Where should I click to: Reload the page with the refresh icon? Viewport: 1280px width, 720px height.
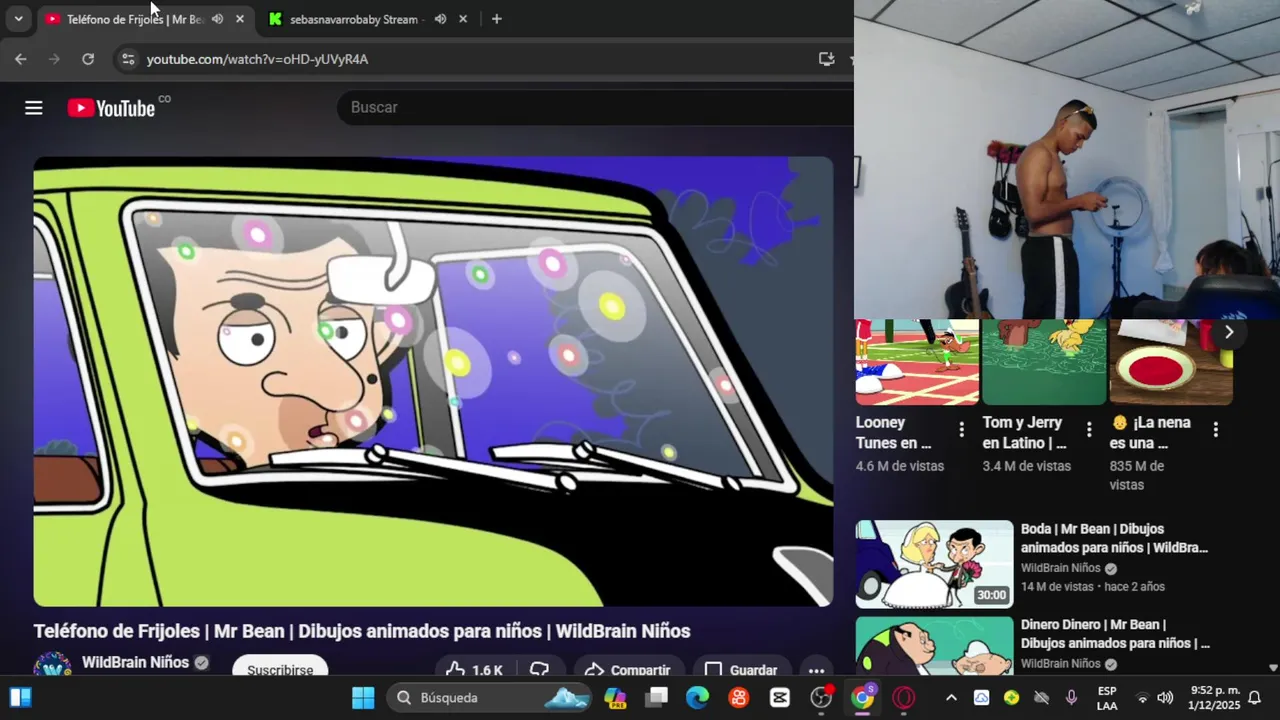point(88,59)
